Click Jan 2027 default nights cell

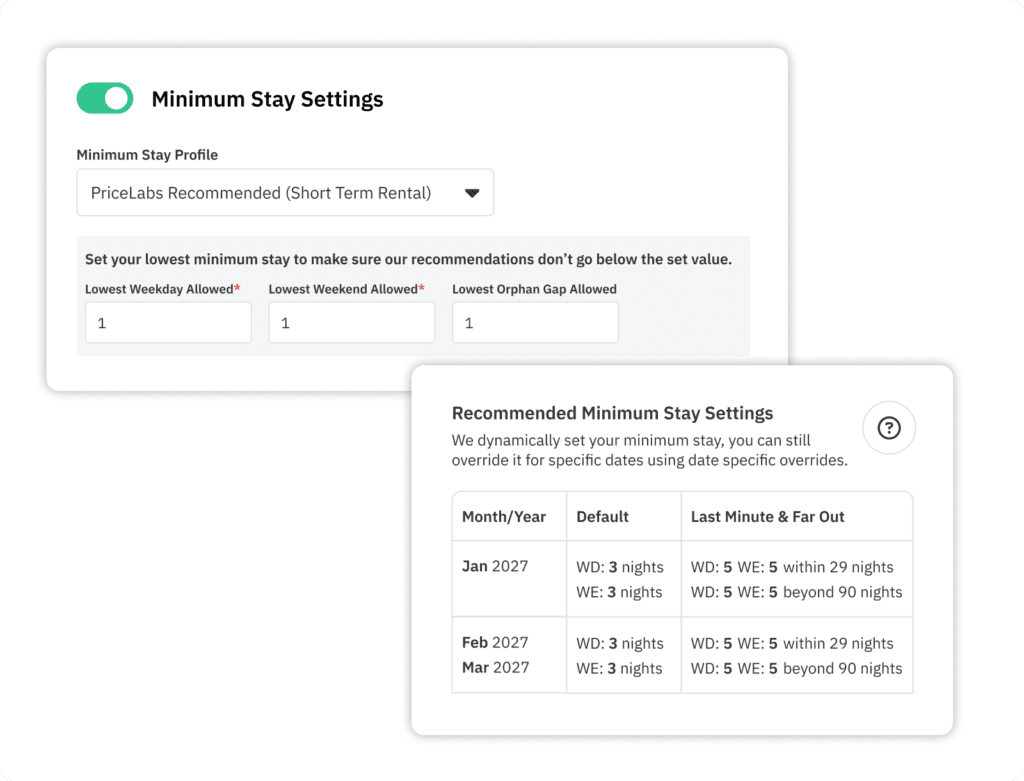620,579
